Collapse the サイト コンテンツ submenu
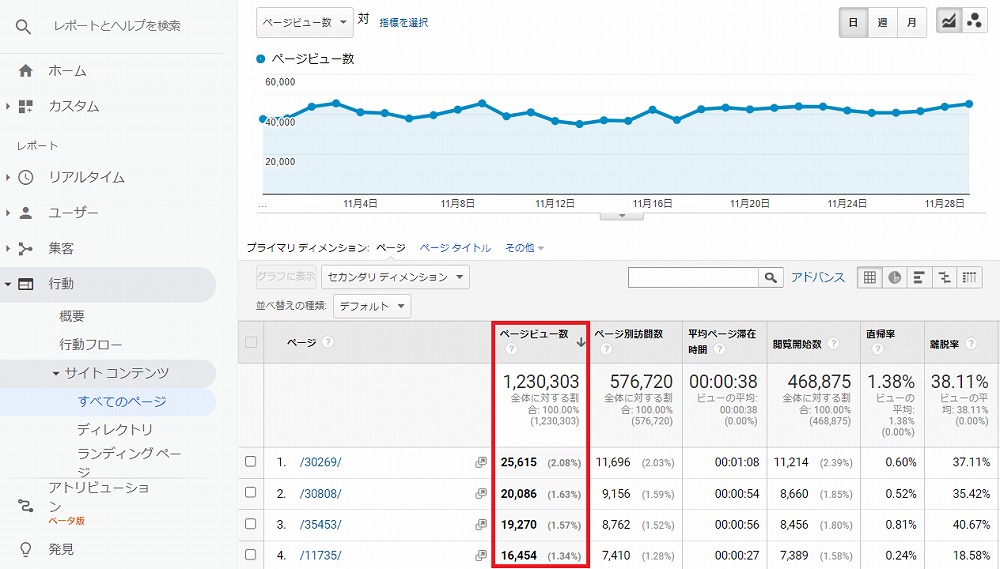 [56, 374]
